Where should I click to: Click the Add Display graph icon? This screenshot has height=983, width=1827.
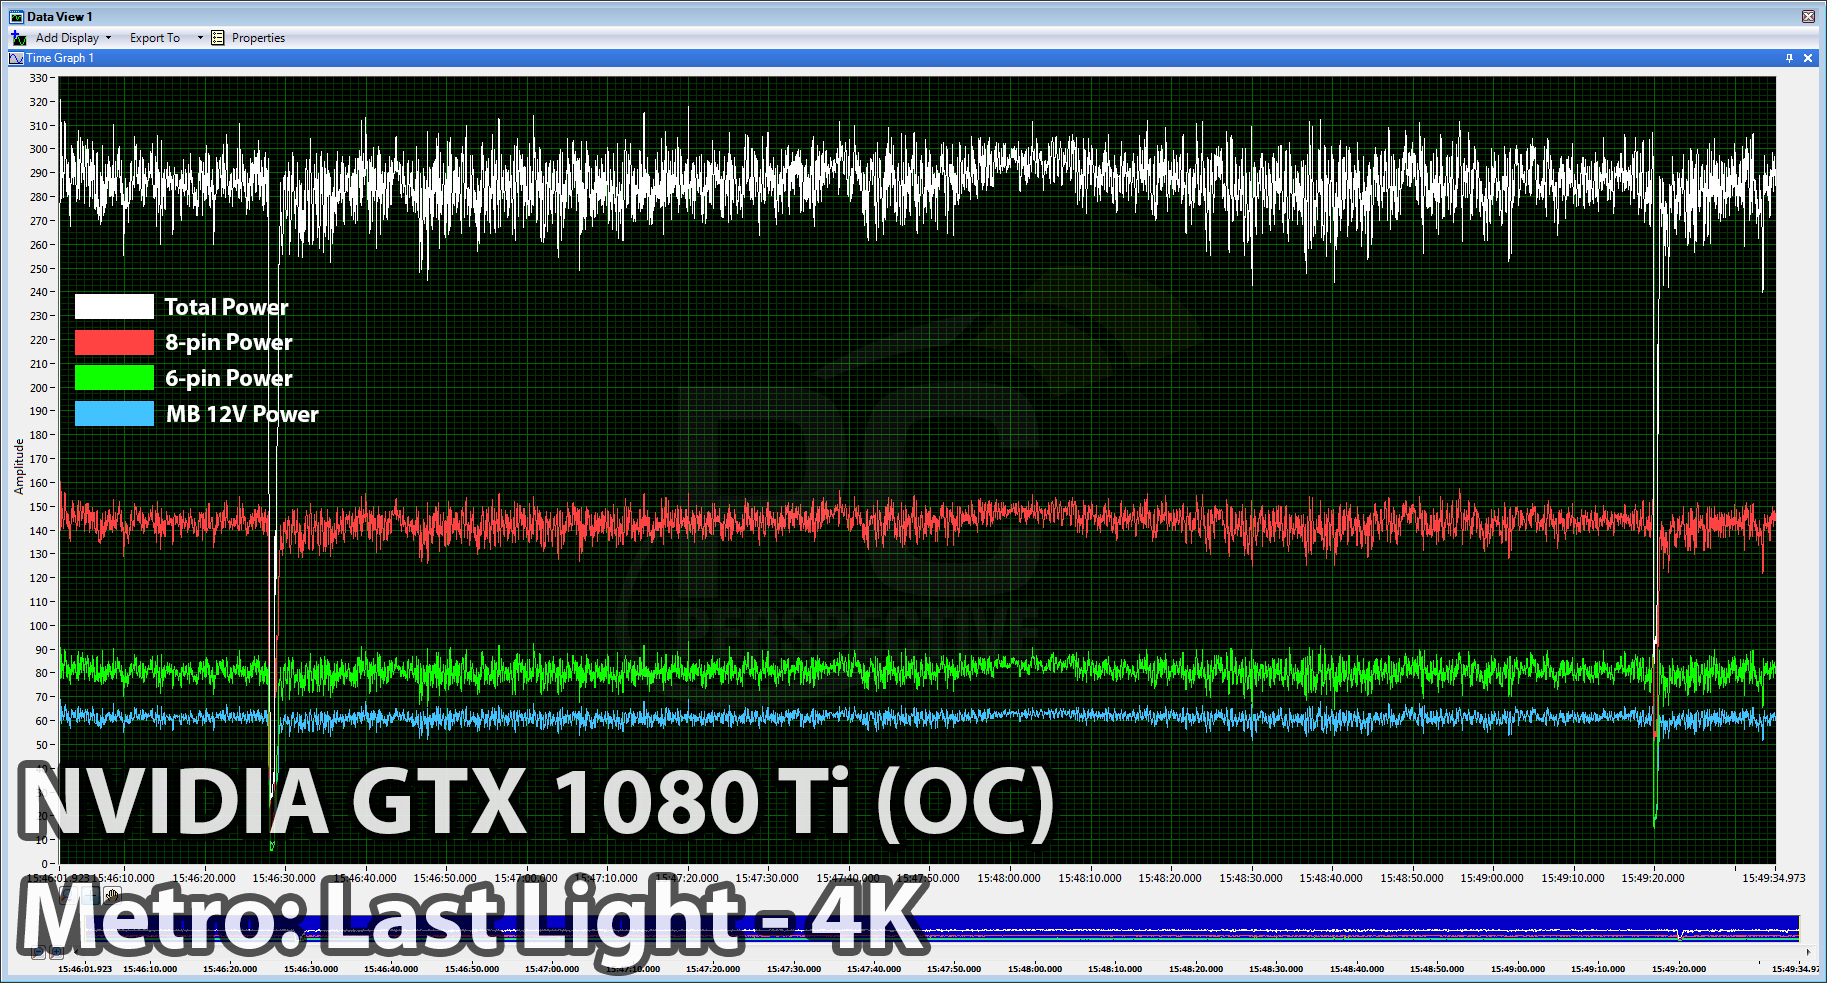coord(18,38)
